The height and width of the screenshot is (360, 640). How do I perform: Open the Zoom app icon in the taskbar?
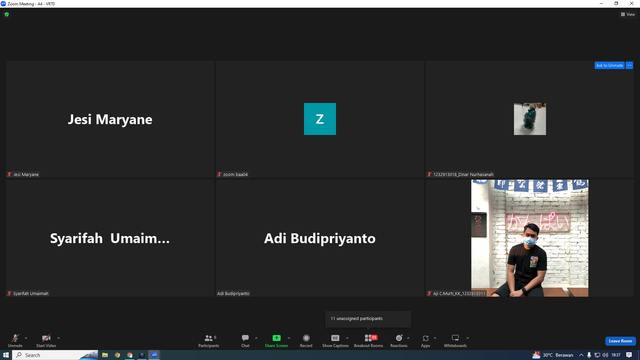point(154,355)
